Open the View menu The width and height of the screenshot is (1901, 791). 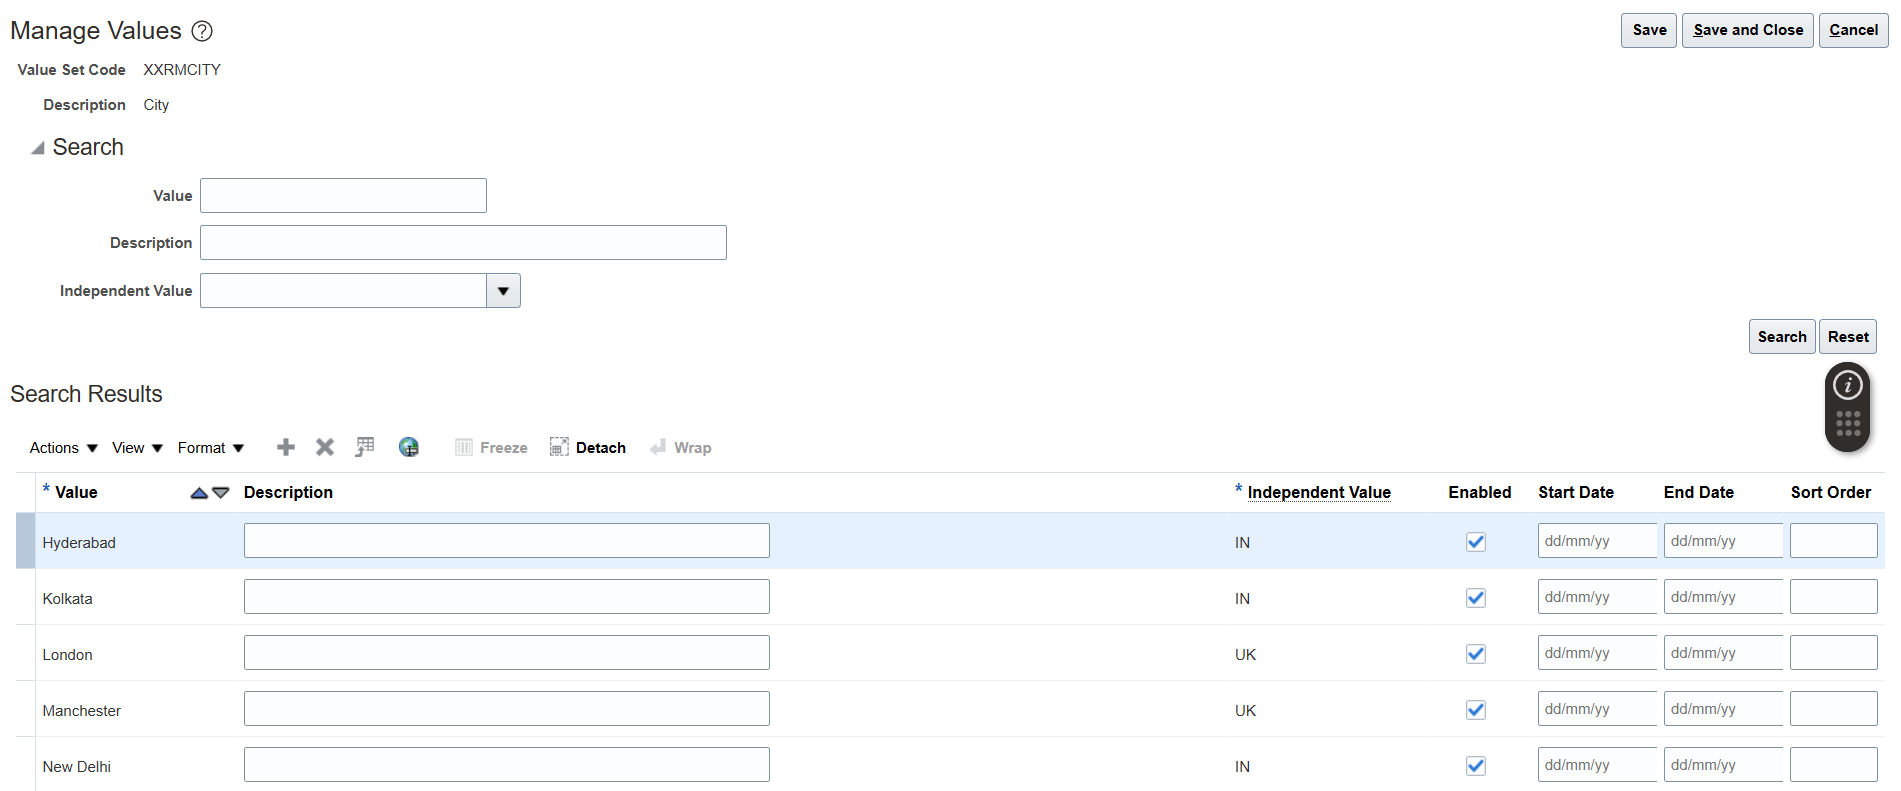[137, 448]
